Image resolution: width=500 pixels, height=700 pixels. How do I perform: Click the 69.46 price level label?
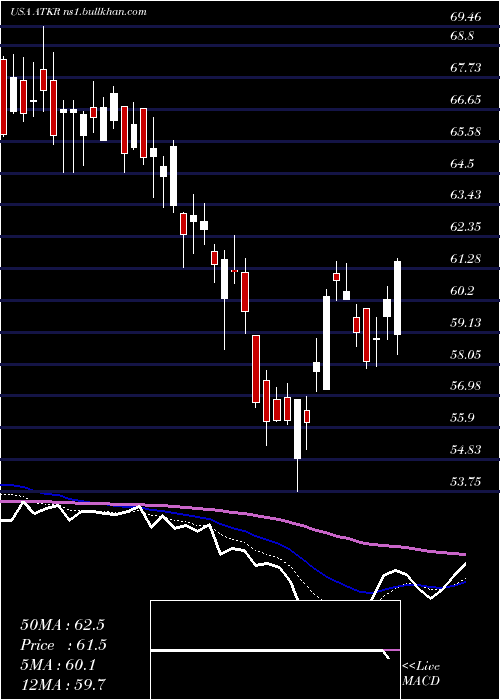coord(466,17)
